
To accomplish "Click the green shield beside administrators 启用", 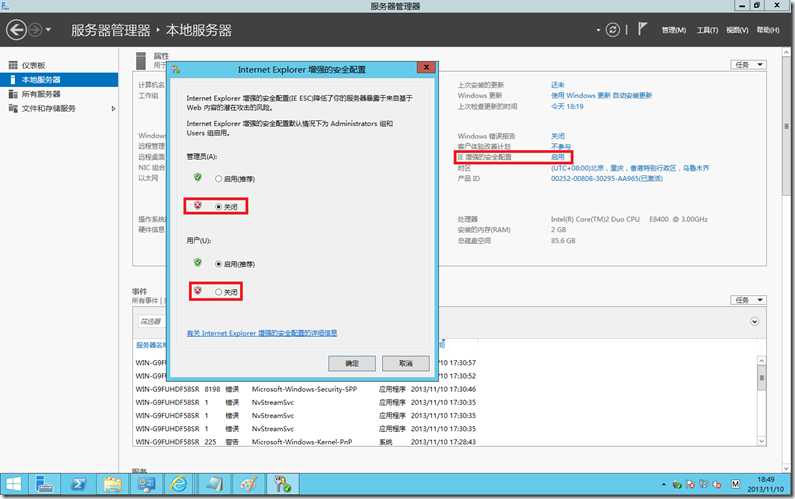I will [198, 177].
